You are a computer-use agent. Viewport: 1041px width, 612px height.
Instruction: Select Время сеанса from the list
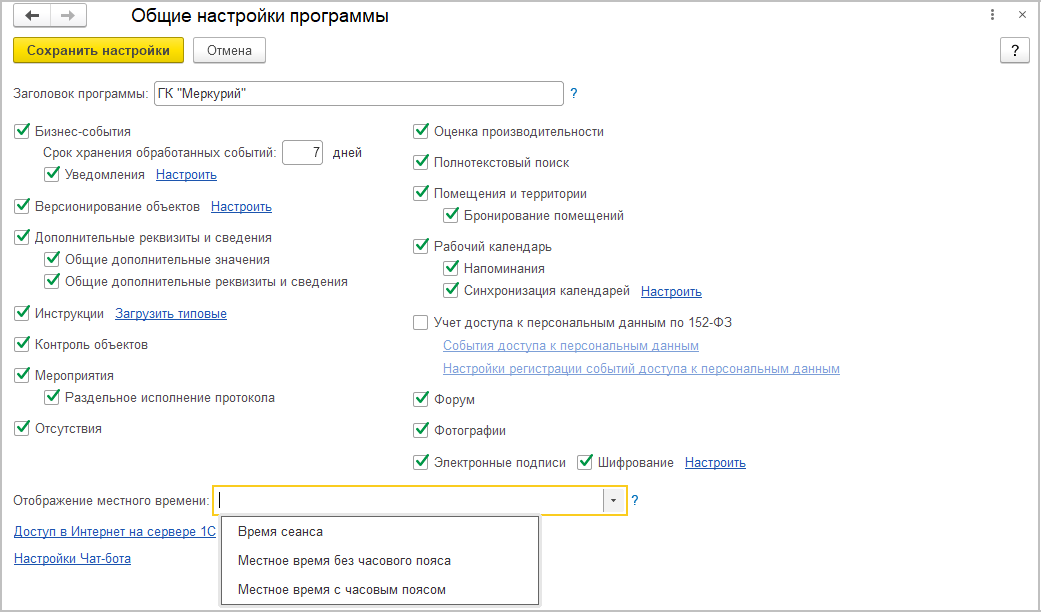[280, 531]
